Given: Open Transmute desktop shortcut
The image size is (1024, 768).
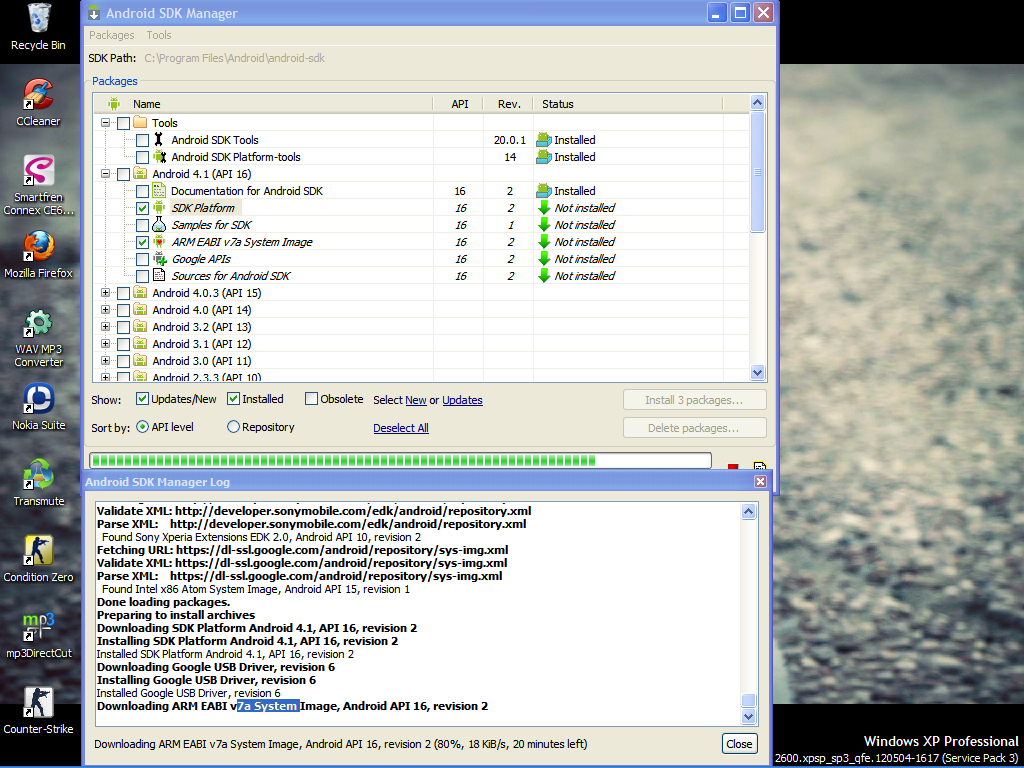Looking at the screenshot, I should pos(39,483).
